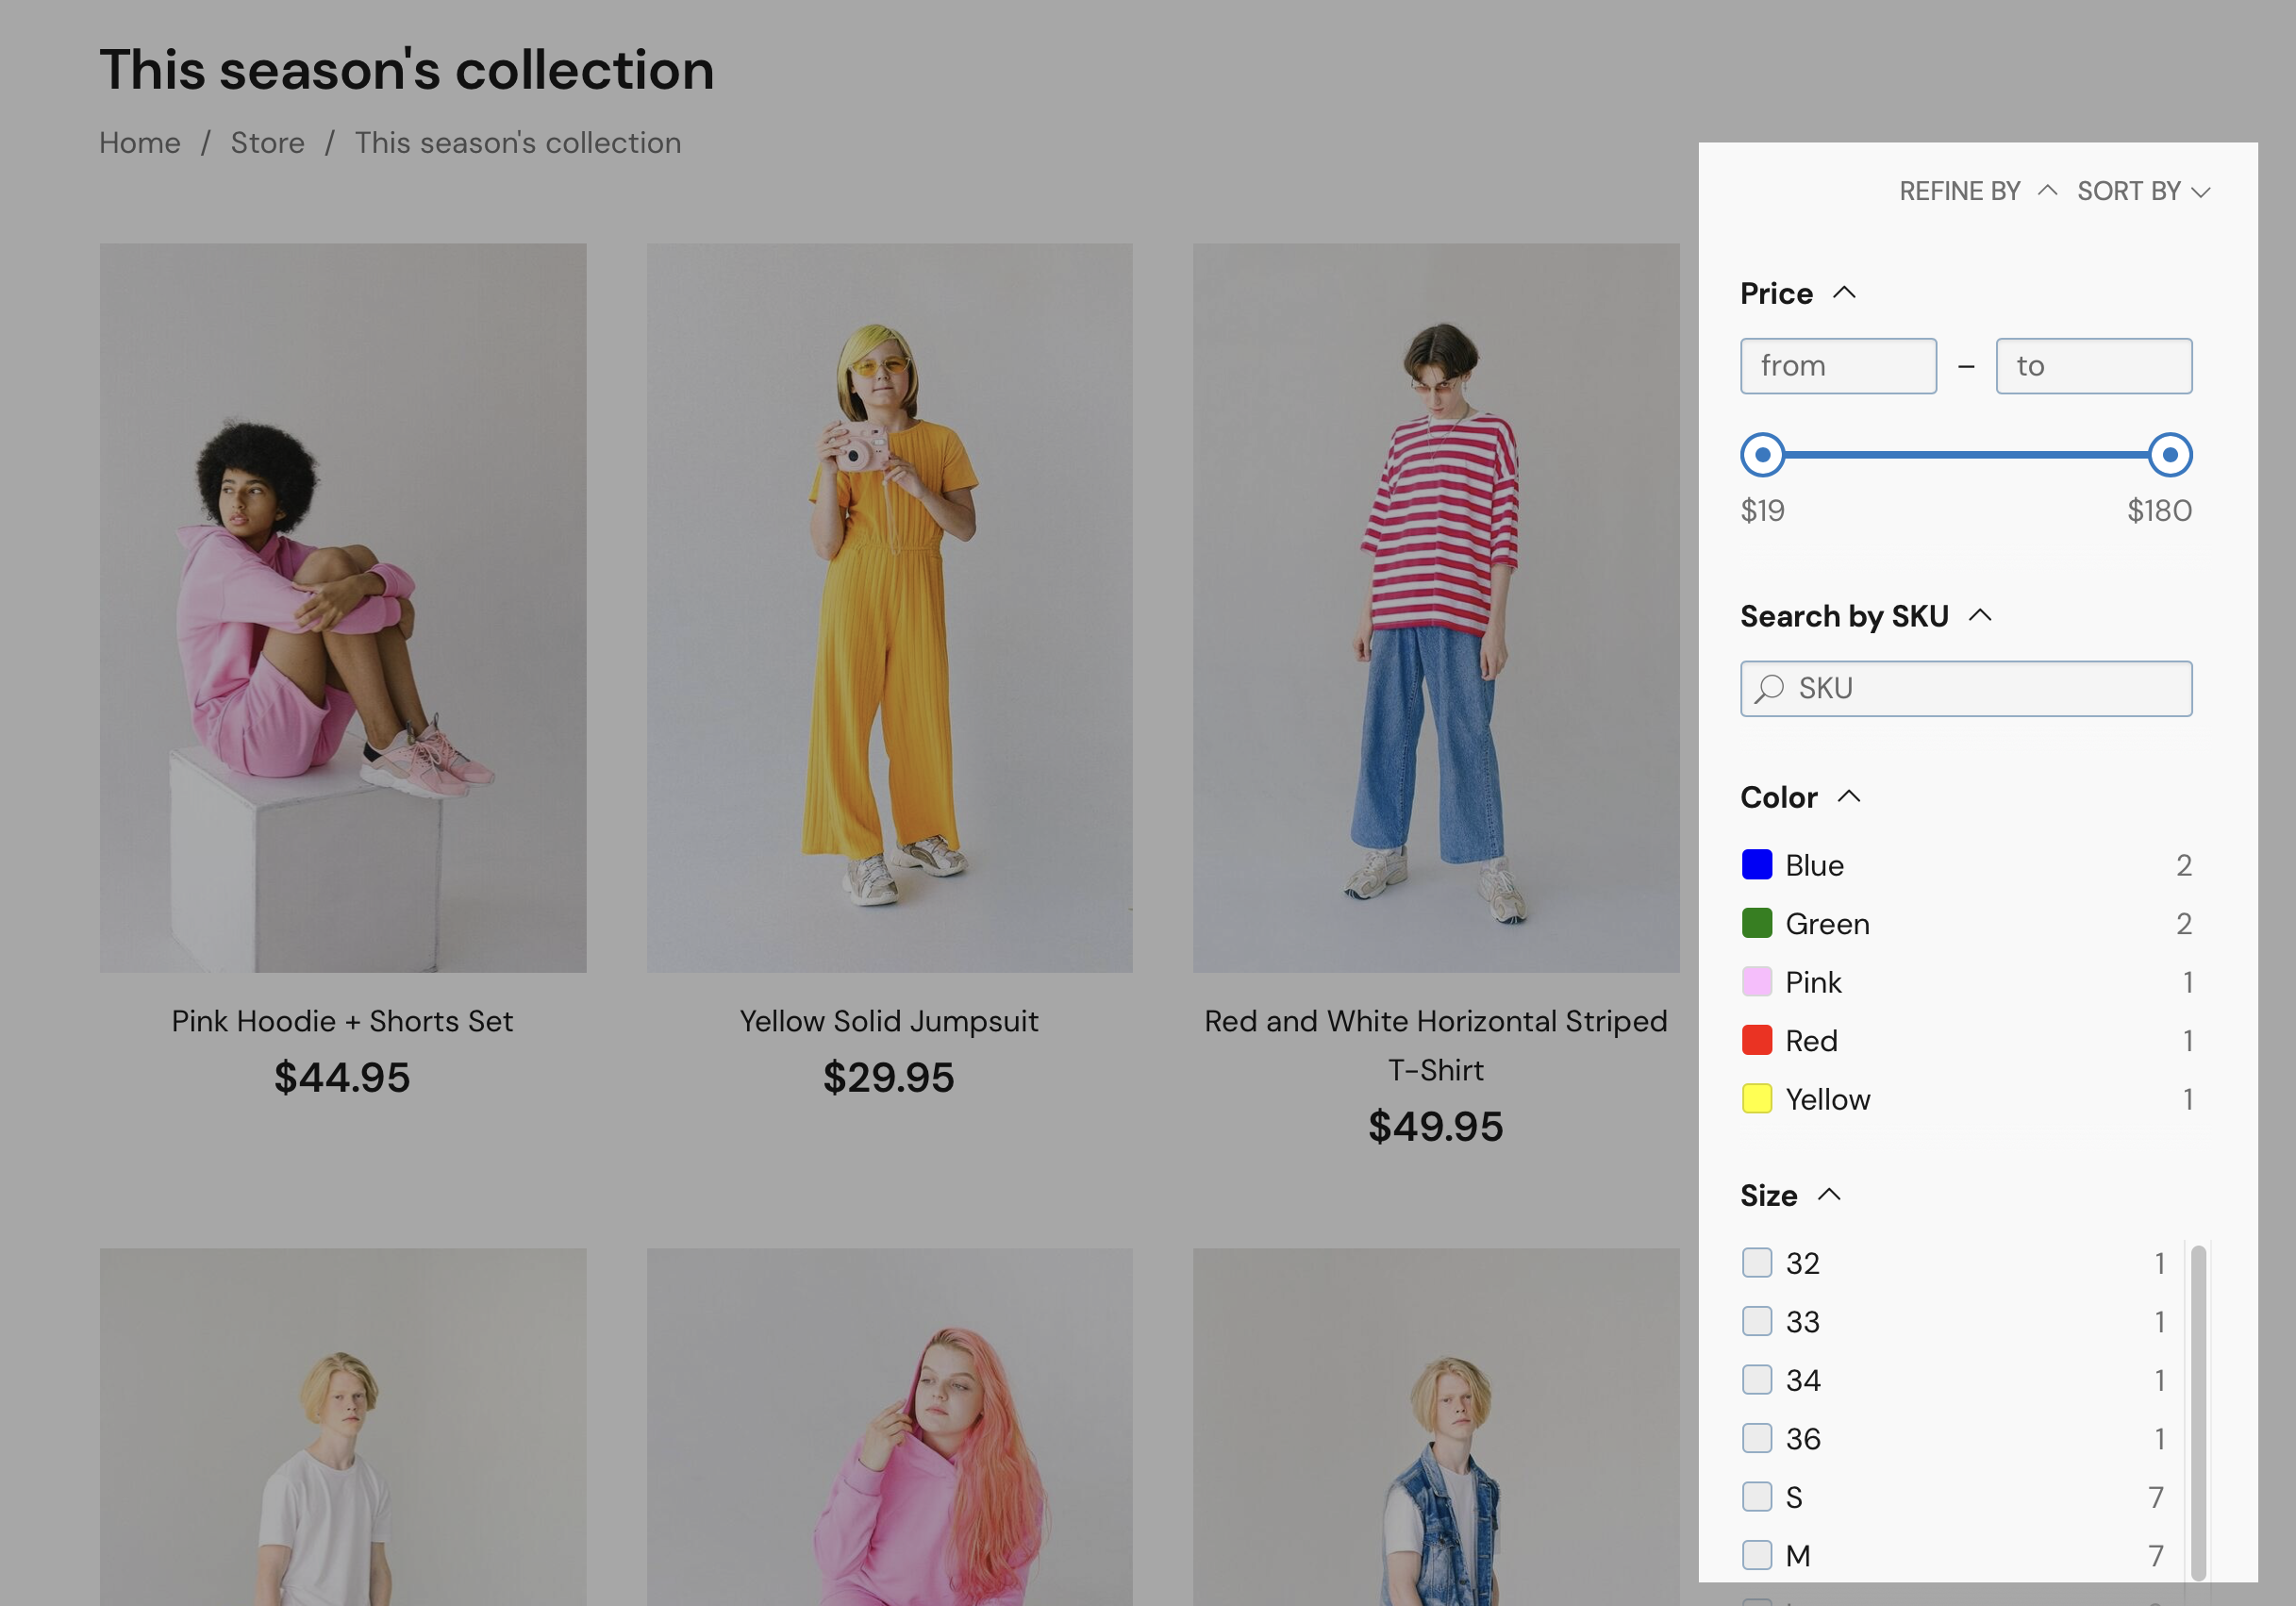The width and height of the screenshot is (2296, 1606).
Task: Collapse the Size filter section
Action: click(1831, 1194)
